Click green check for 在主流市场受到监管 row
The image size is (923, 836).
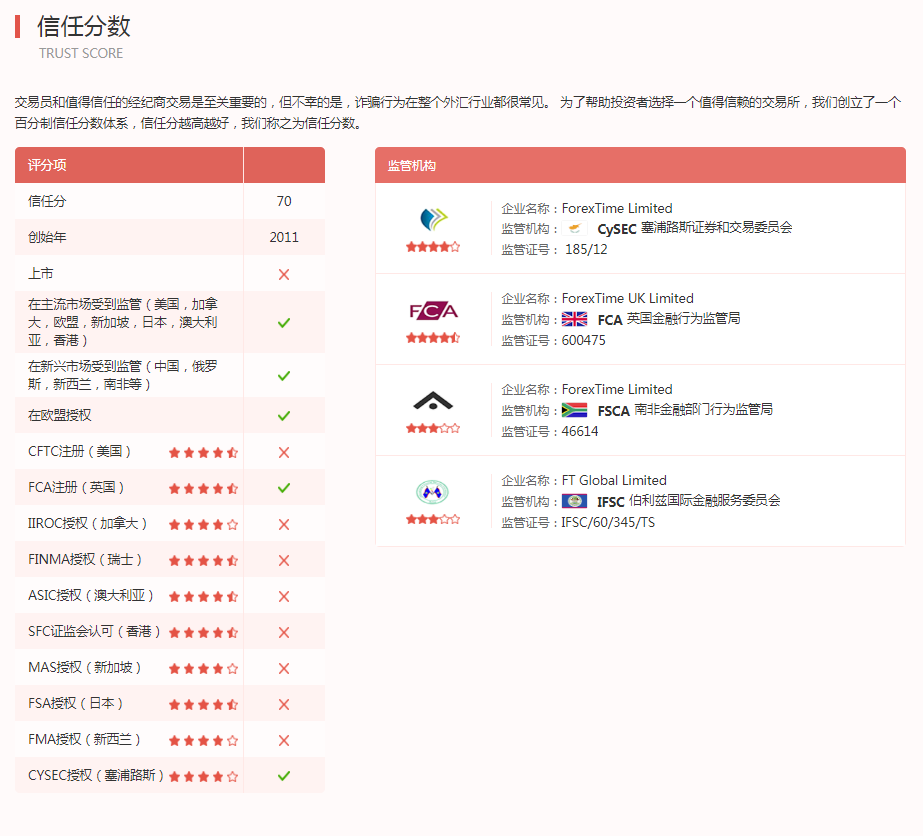coord(284,323)
